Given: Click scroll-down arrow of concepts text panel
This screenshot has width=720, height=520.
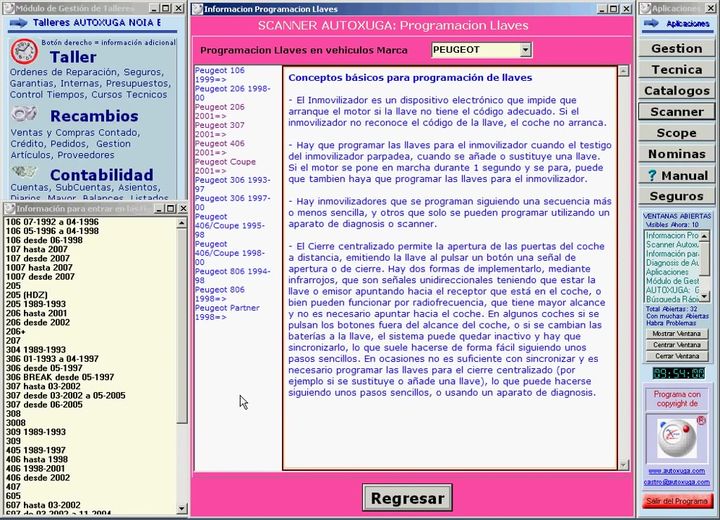Looking at the screenshot, I should (x=623, y=465).
